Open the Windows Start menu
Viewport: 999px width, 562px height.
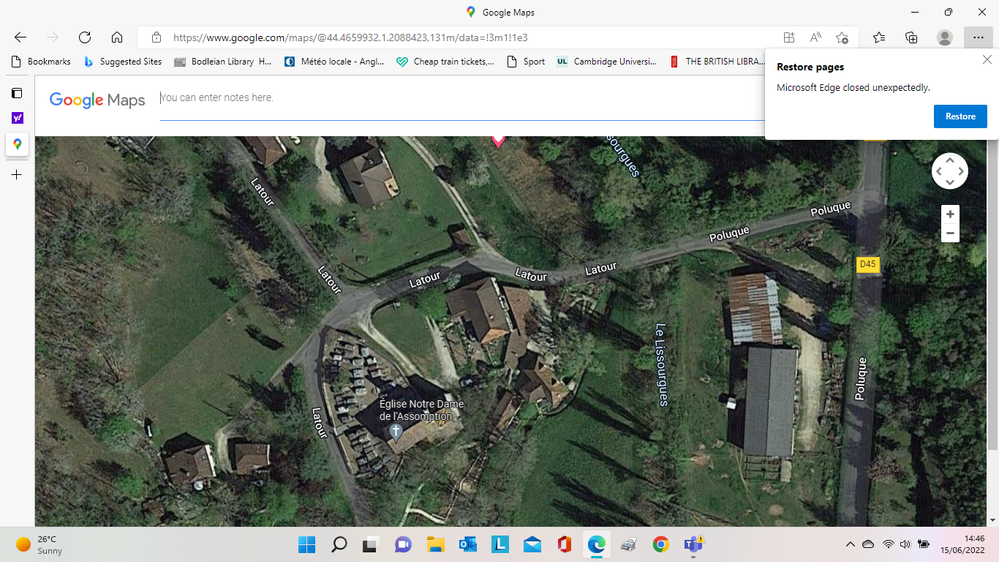coord(306,544)
